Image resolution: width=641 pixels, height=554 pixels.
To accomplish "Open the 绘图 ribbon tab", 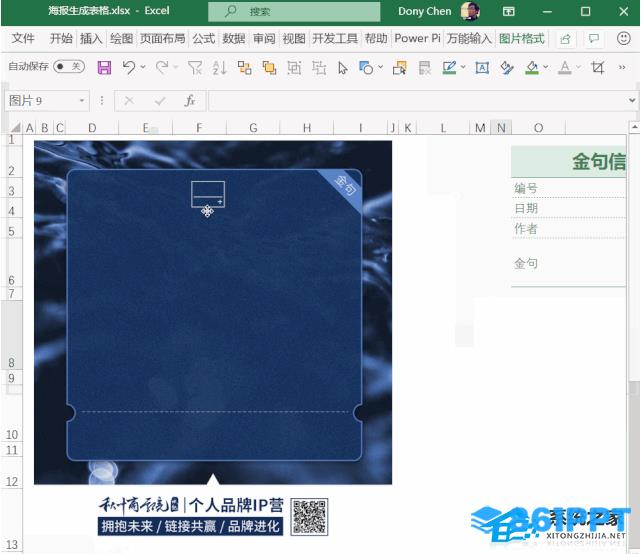I will (121, 39).
